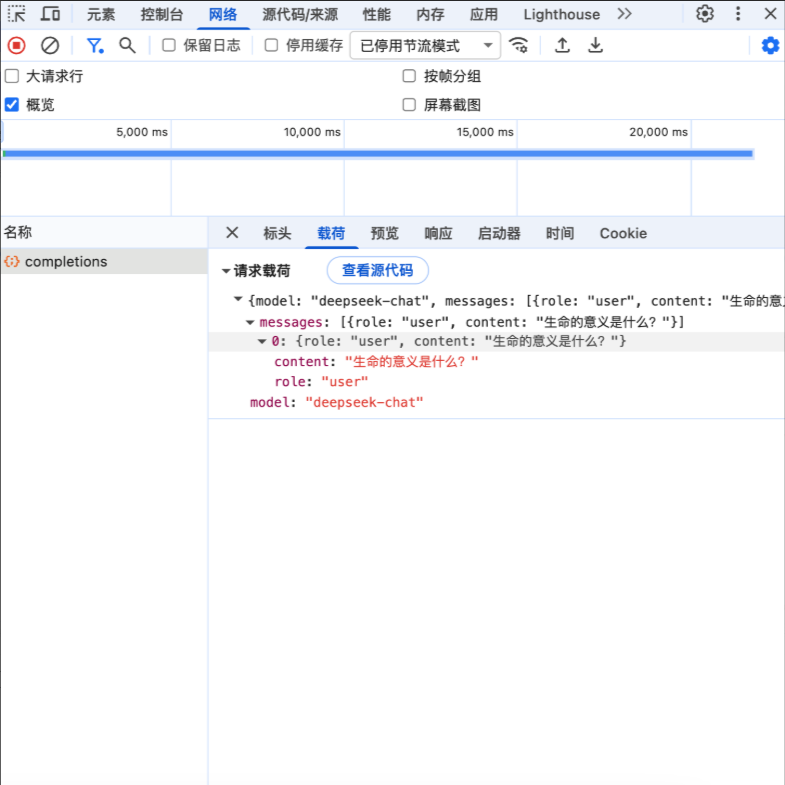Collapse the messages array
785x785 pixels.
click(250, 322)
